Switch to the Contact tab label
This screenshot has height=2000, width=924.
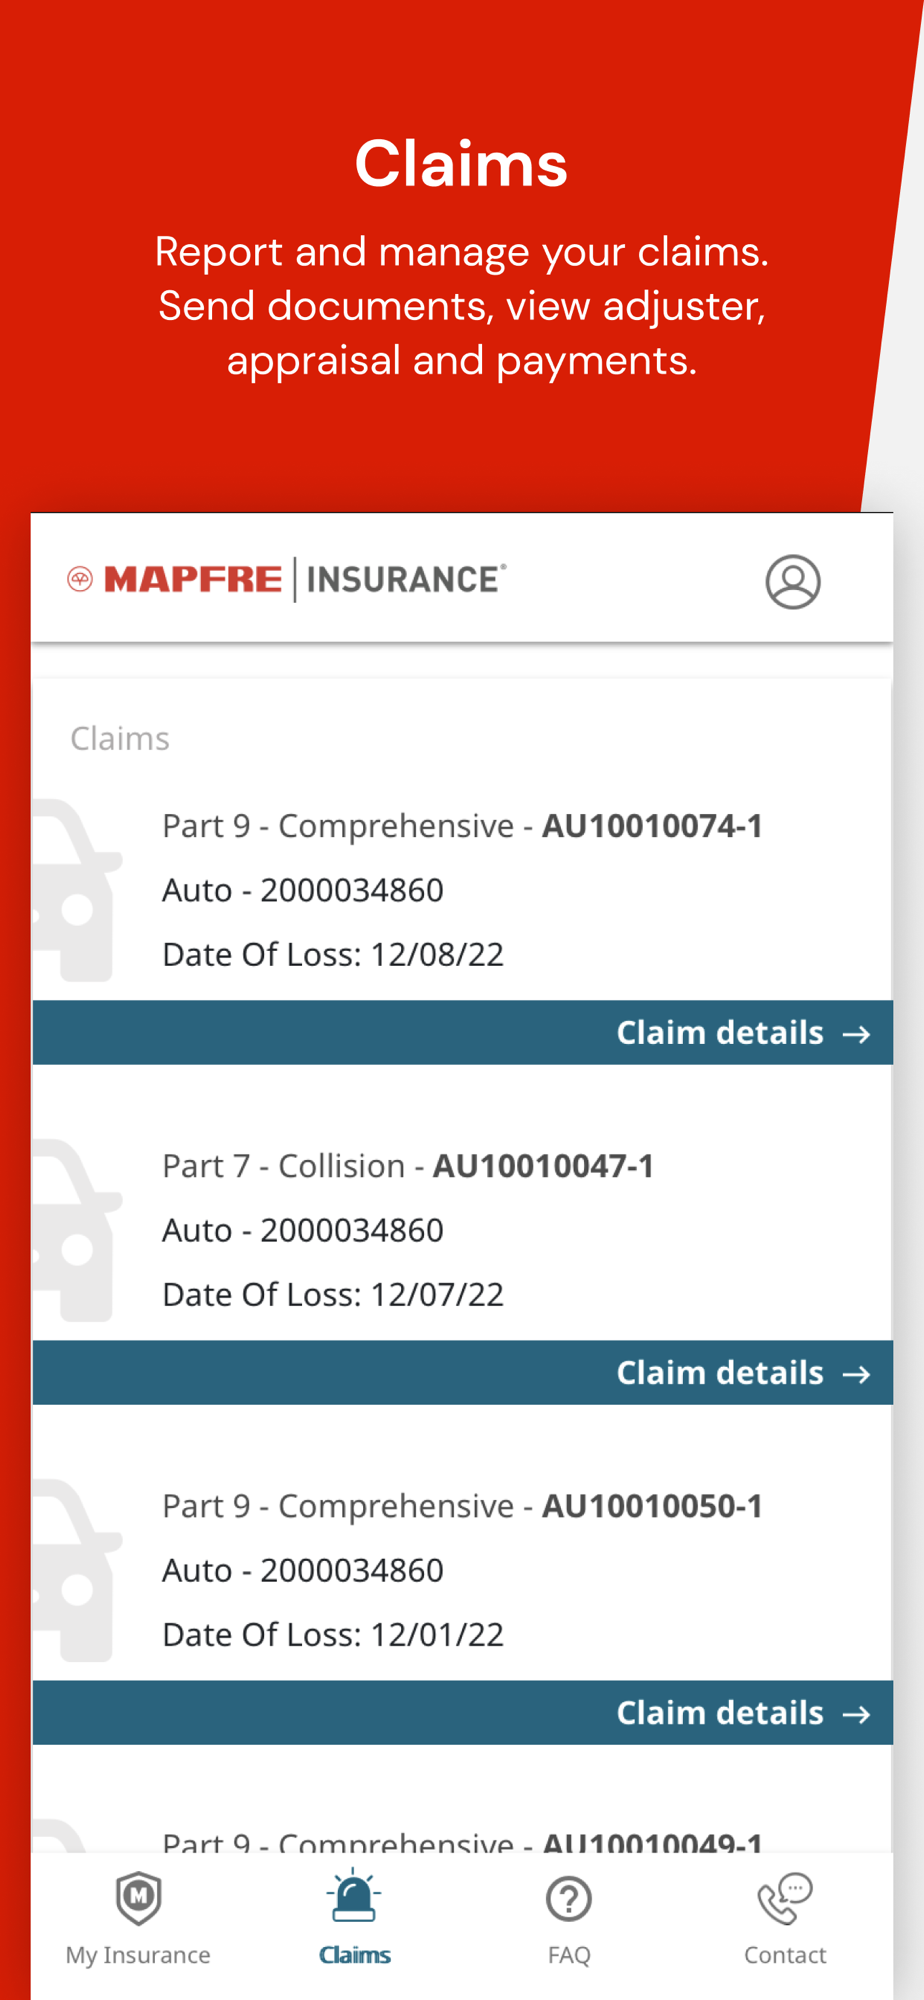pos(785,1955)
